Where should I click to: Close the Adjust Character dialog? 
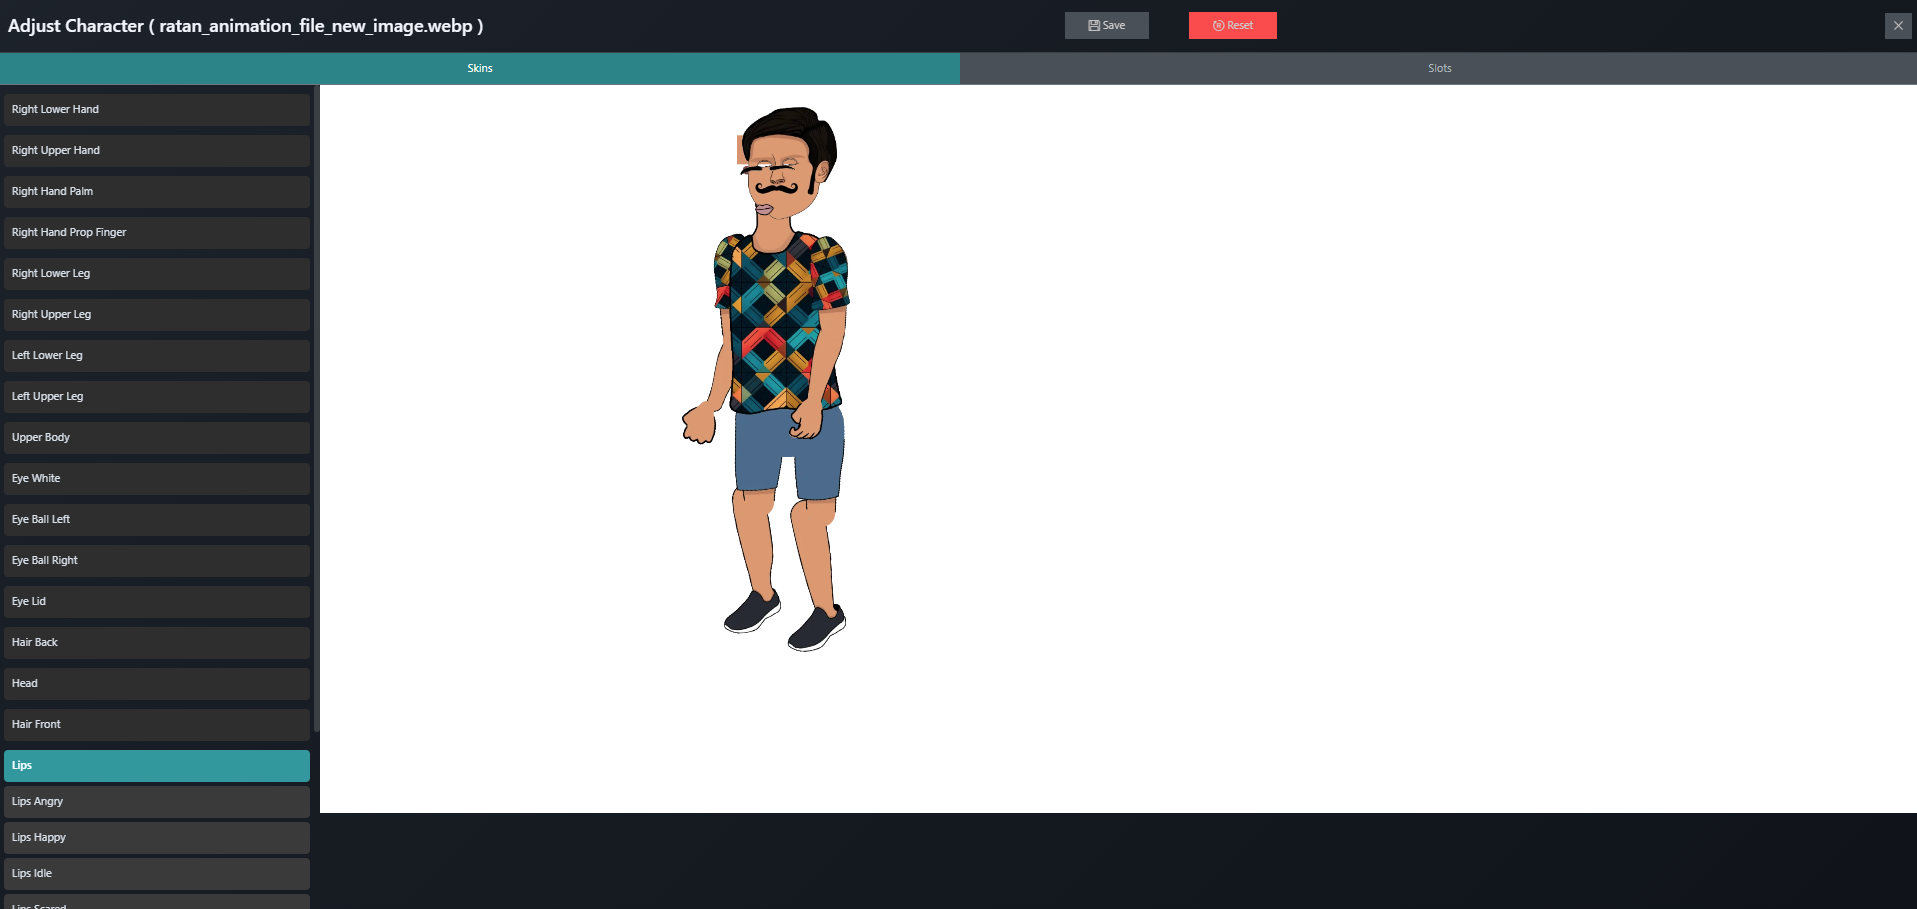1897,25
